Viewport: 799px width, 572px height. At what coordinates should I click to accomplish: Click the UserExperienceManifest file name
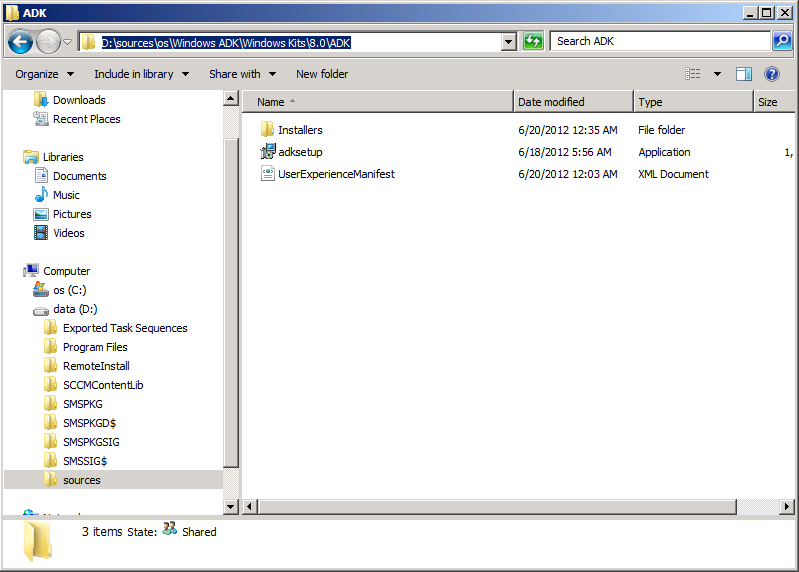336,174
